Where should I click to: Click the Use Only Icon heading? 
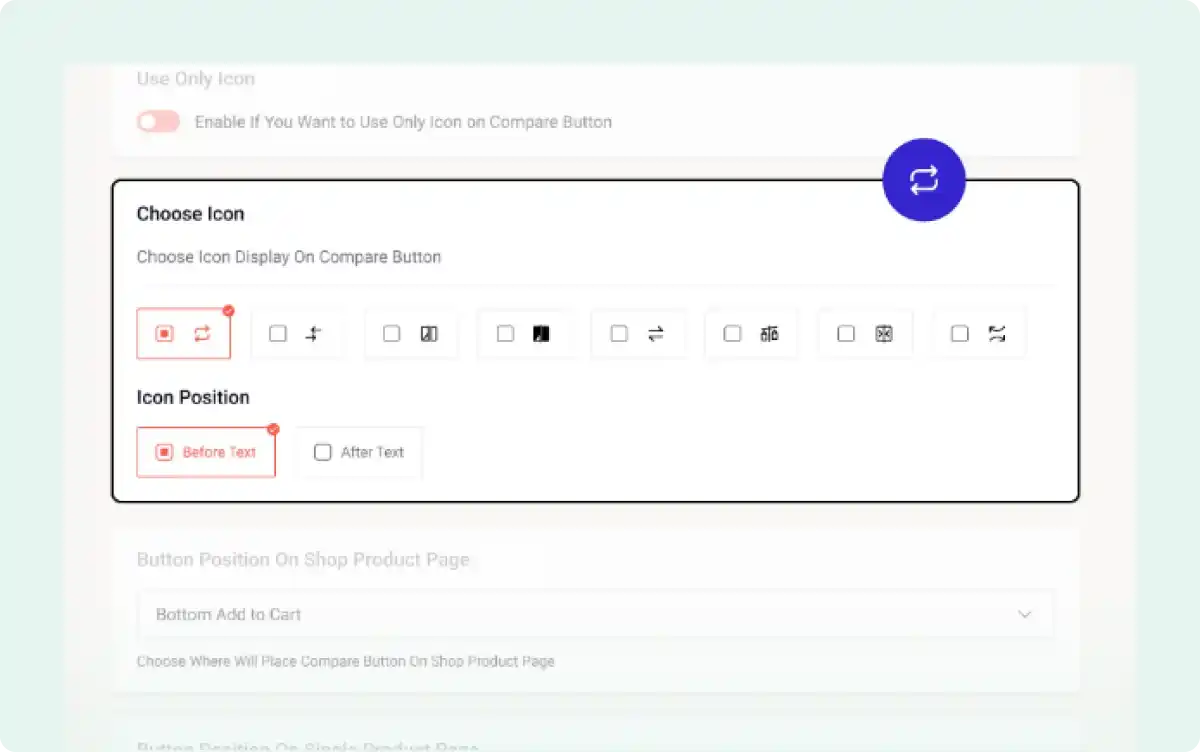(196, 79)
